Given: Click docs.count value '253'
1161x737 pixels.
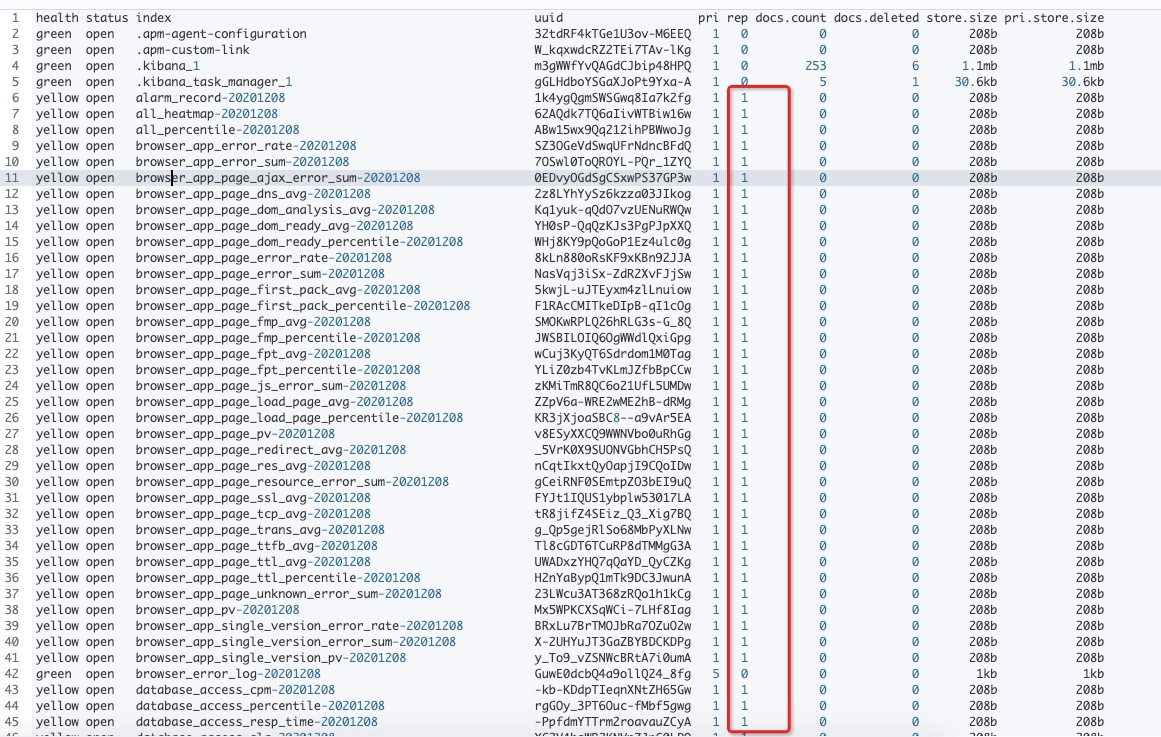Looking at the screenshot, I should tap(816, 66).
